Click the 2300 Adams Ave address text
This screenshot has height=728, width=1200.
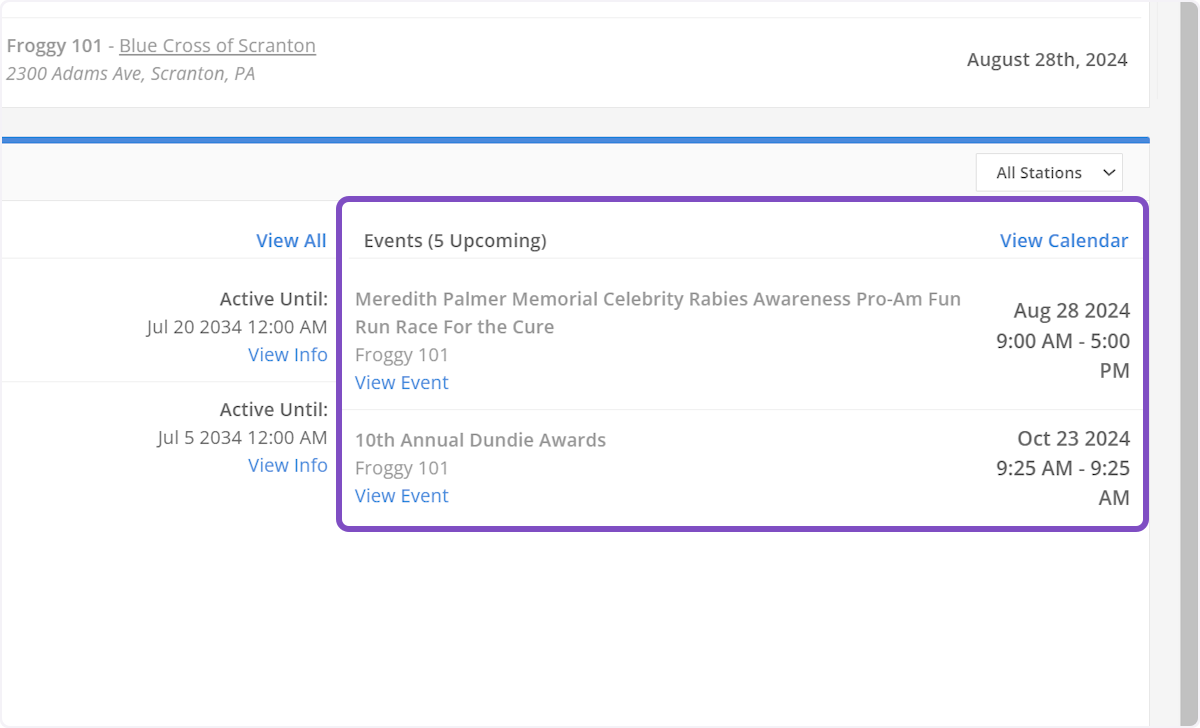pos(130,74)
